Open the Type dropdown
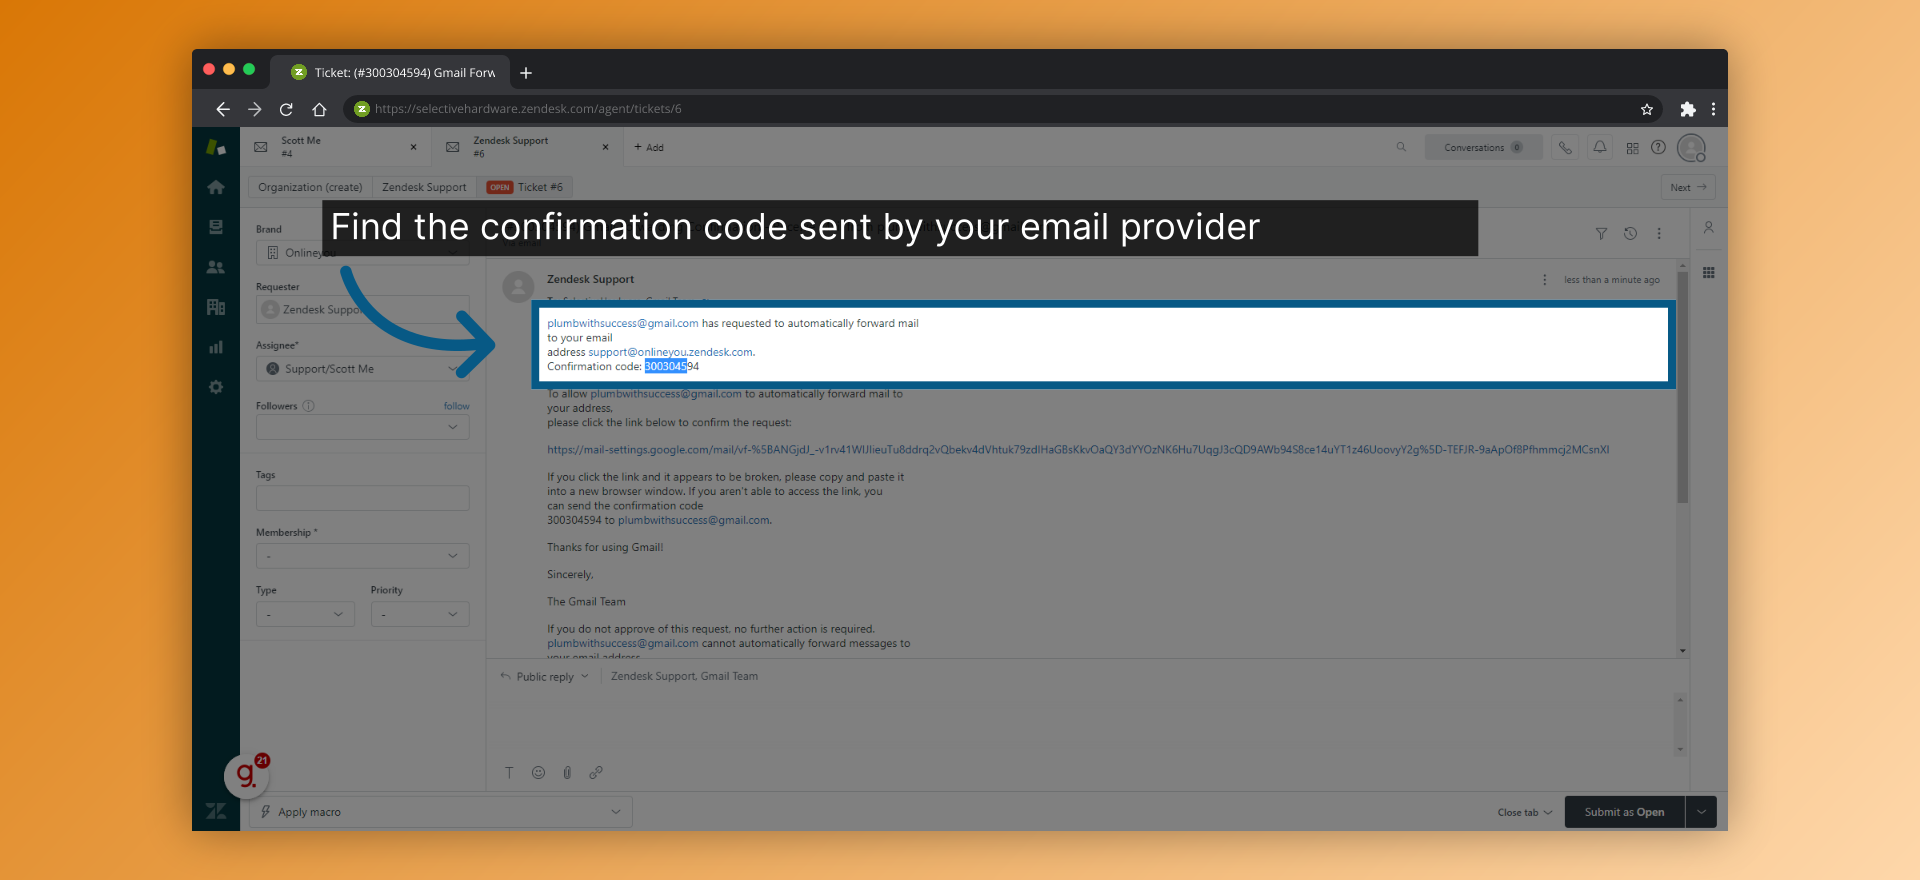1920x880 pixels. [305, 614]
